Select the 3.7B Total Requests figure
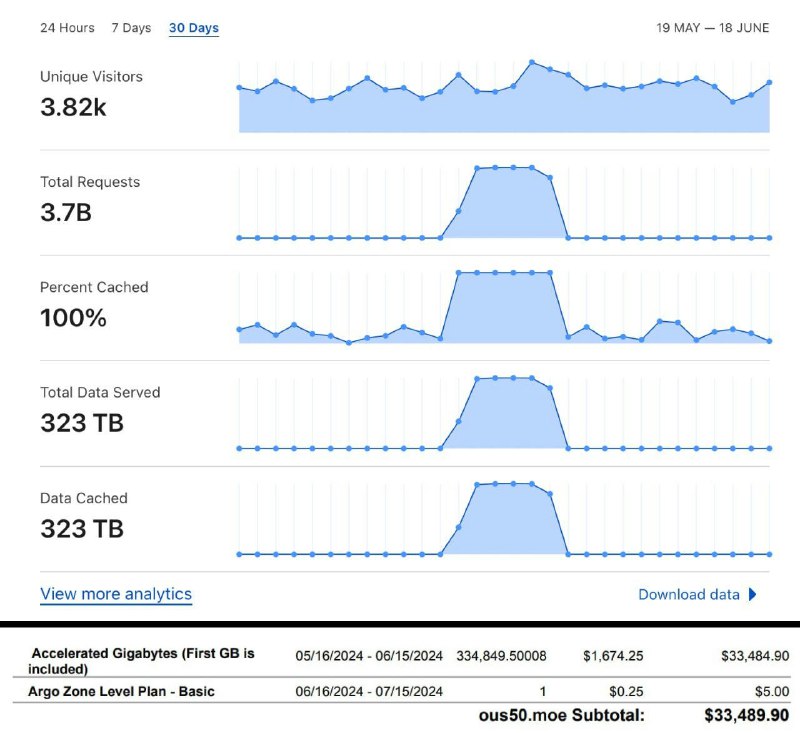Screen dimensions: 800x733 tap(66, 213)
